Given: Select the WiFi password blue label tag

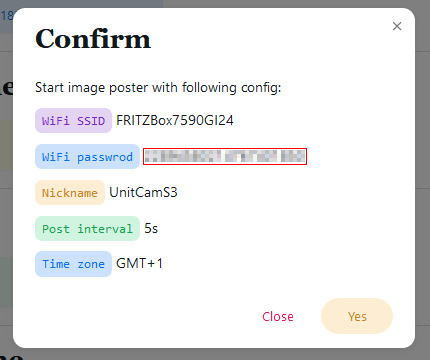Looking at the screenshot, I should [x=87, y=156].
